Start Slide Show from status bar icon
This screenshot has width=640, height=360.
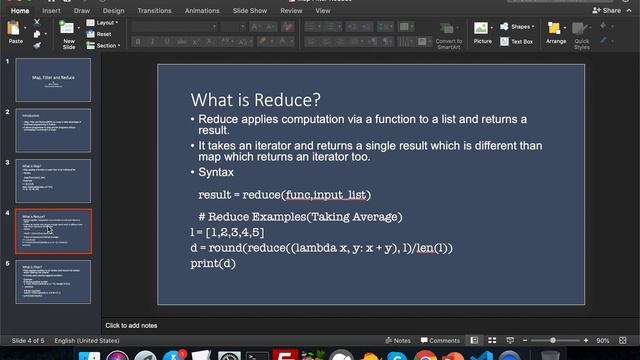510,340
